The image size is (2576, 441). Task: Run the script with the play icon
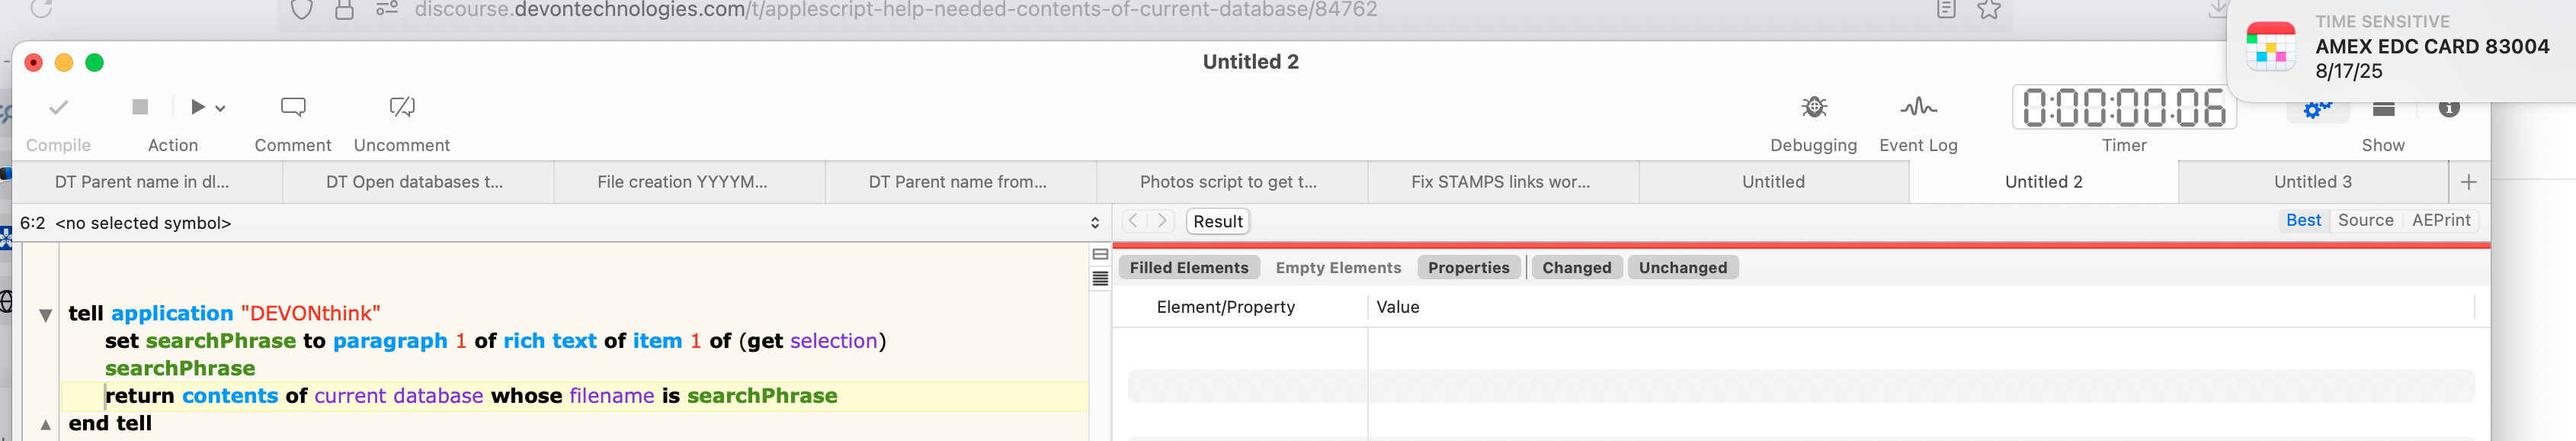pos(197,107)
